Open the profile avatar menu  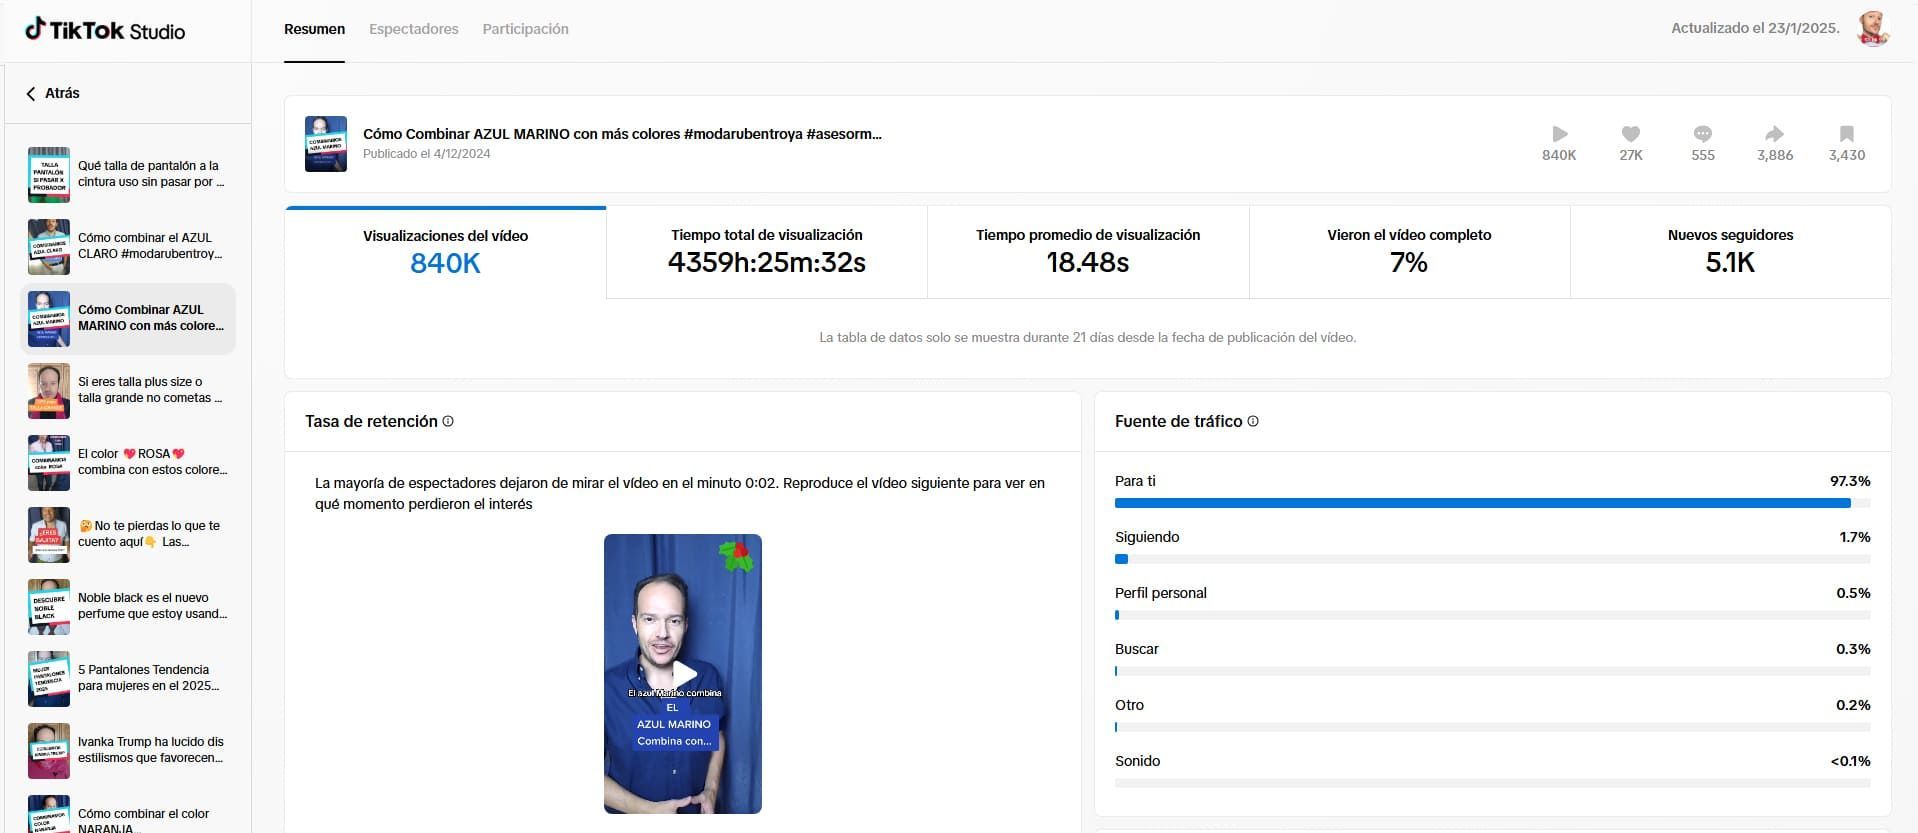pos(1872,29)
